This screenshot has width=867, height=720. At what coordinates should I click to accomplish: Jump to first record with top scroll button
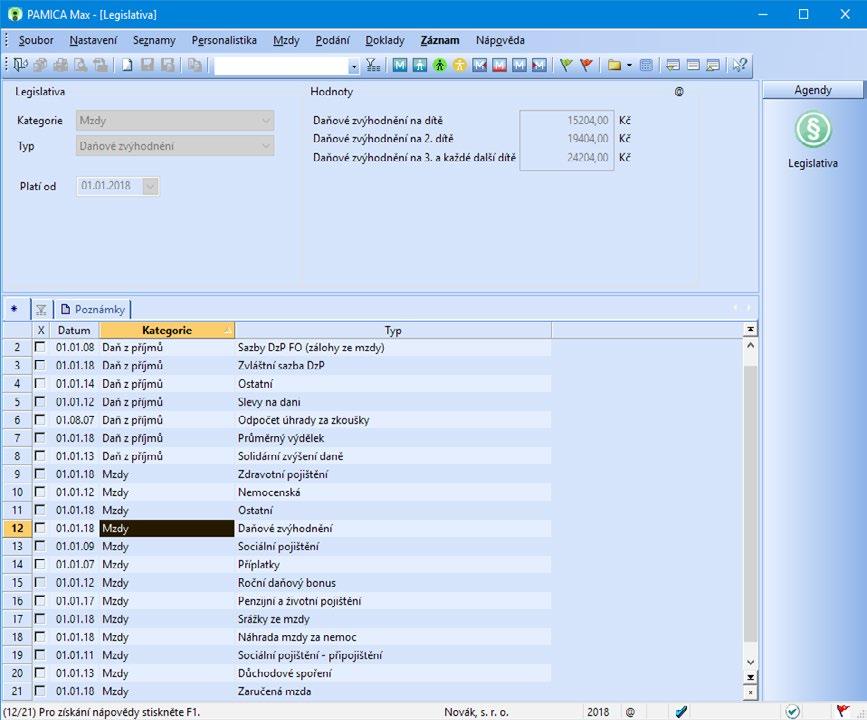[750, 330]
